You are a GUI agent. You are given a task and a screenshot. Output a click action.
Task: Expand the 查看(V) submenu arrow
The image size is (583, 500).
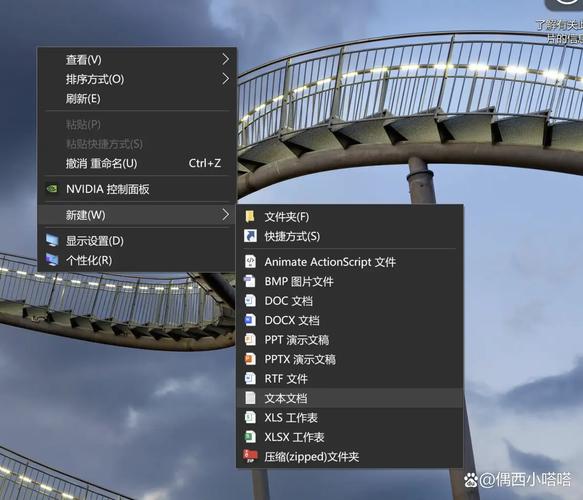click(x=225, y=59)
